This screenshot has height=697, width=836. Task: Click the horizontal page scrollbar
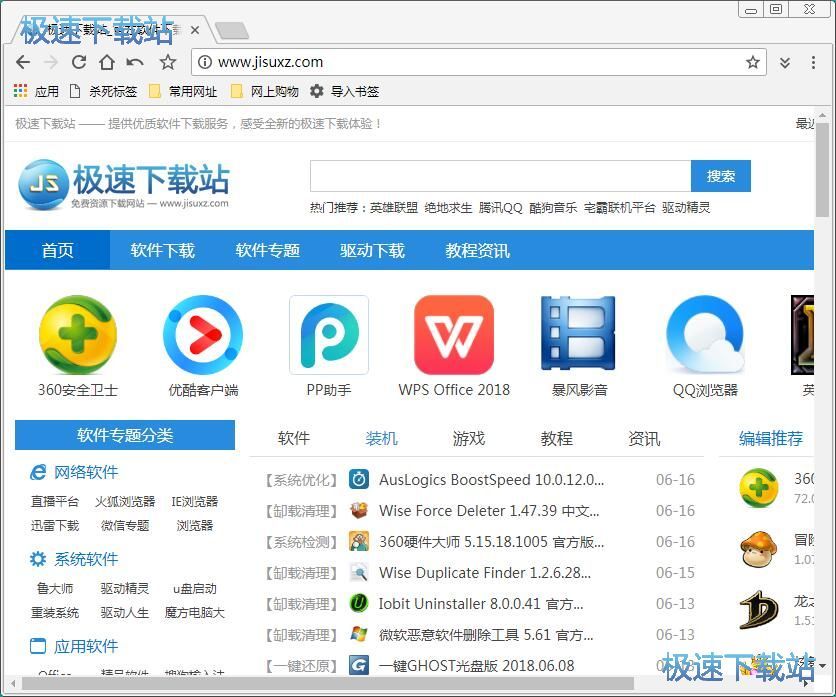(x=328, y=683)
